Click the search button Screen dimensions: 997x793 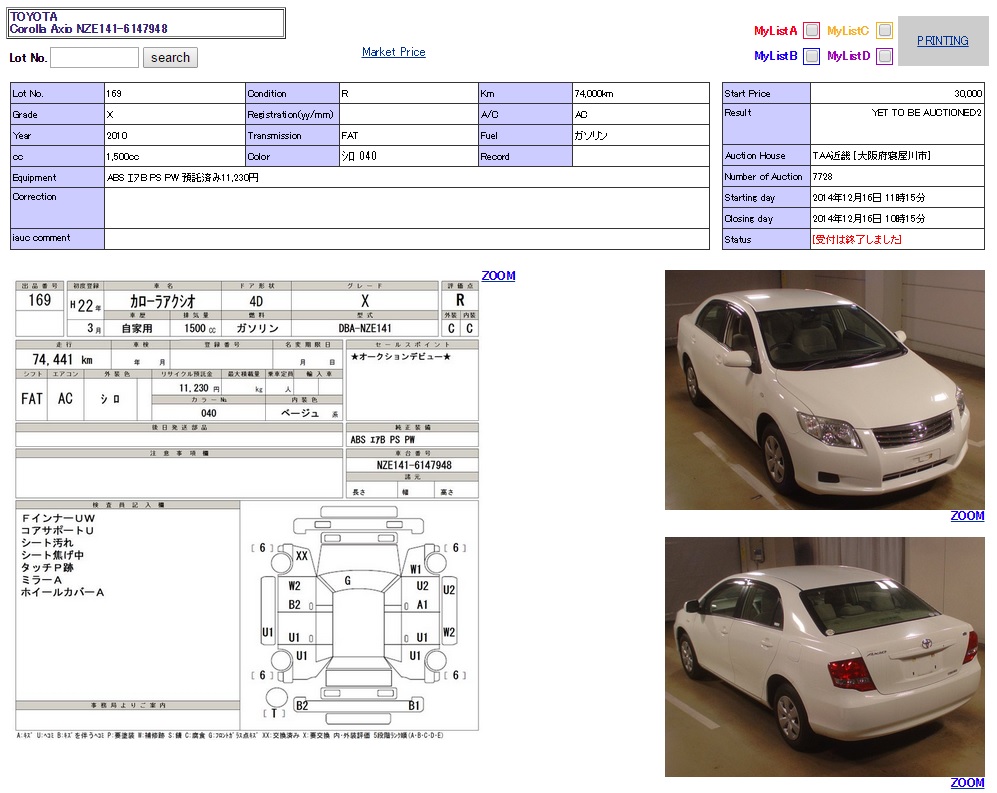point(170,58)
